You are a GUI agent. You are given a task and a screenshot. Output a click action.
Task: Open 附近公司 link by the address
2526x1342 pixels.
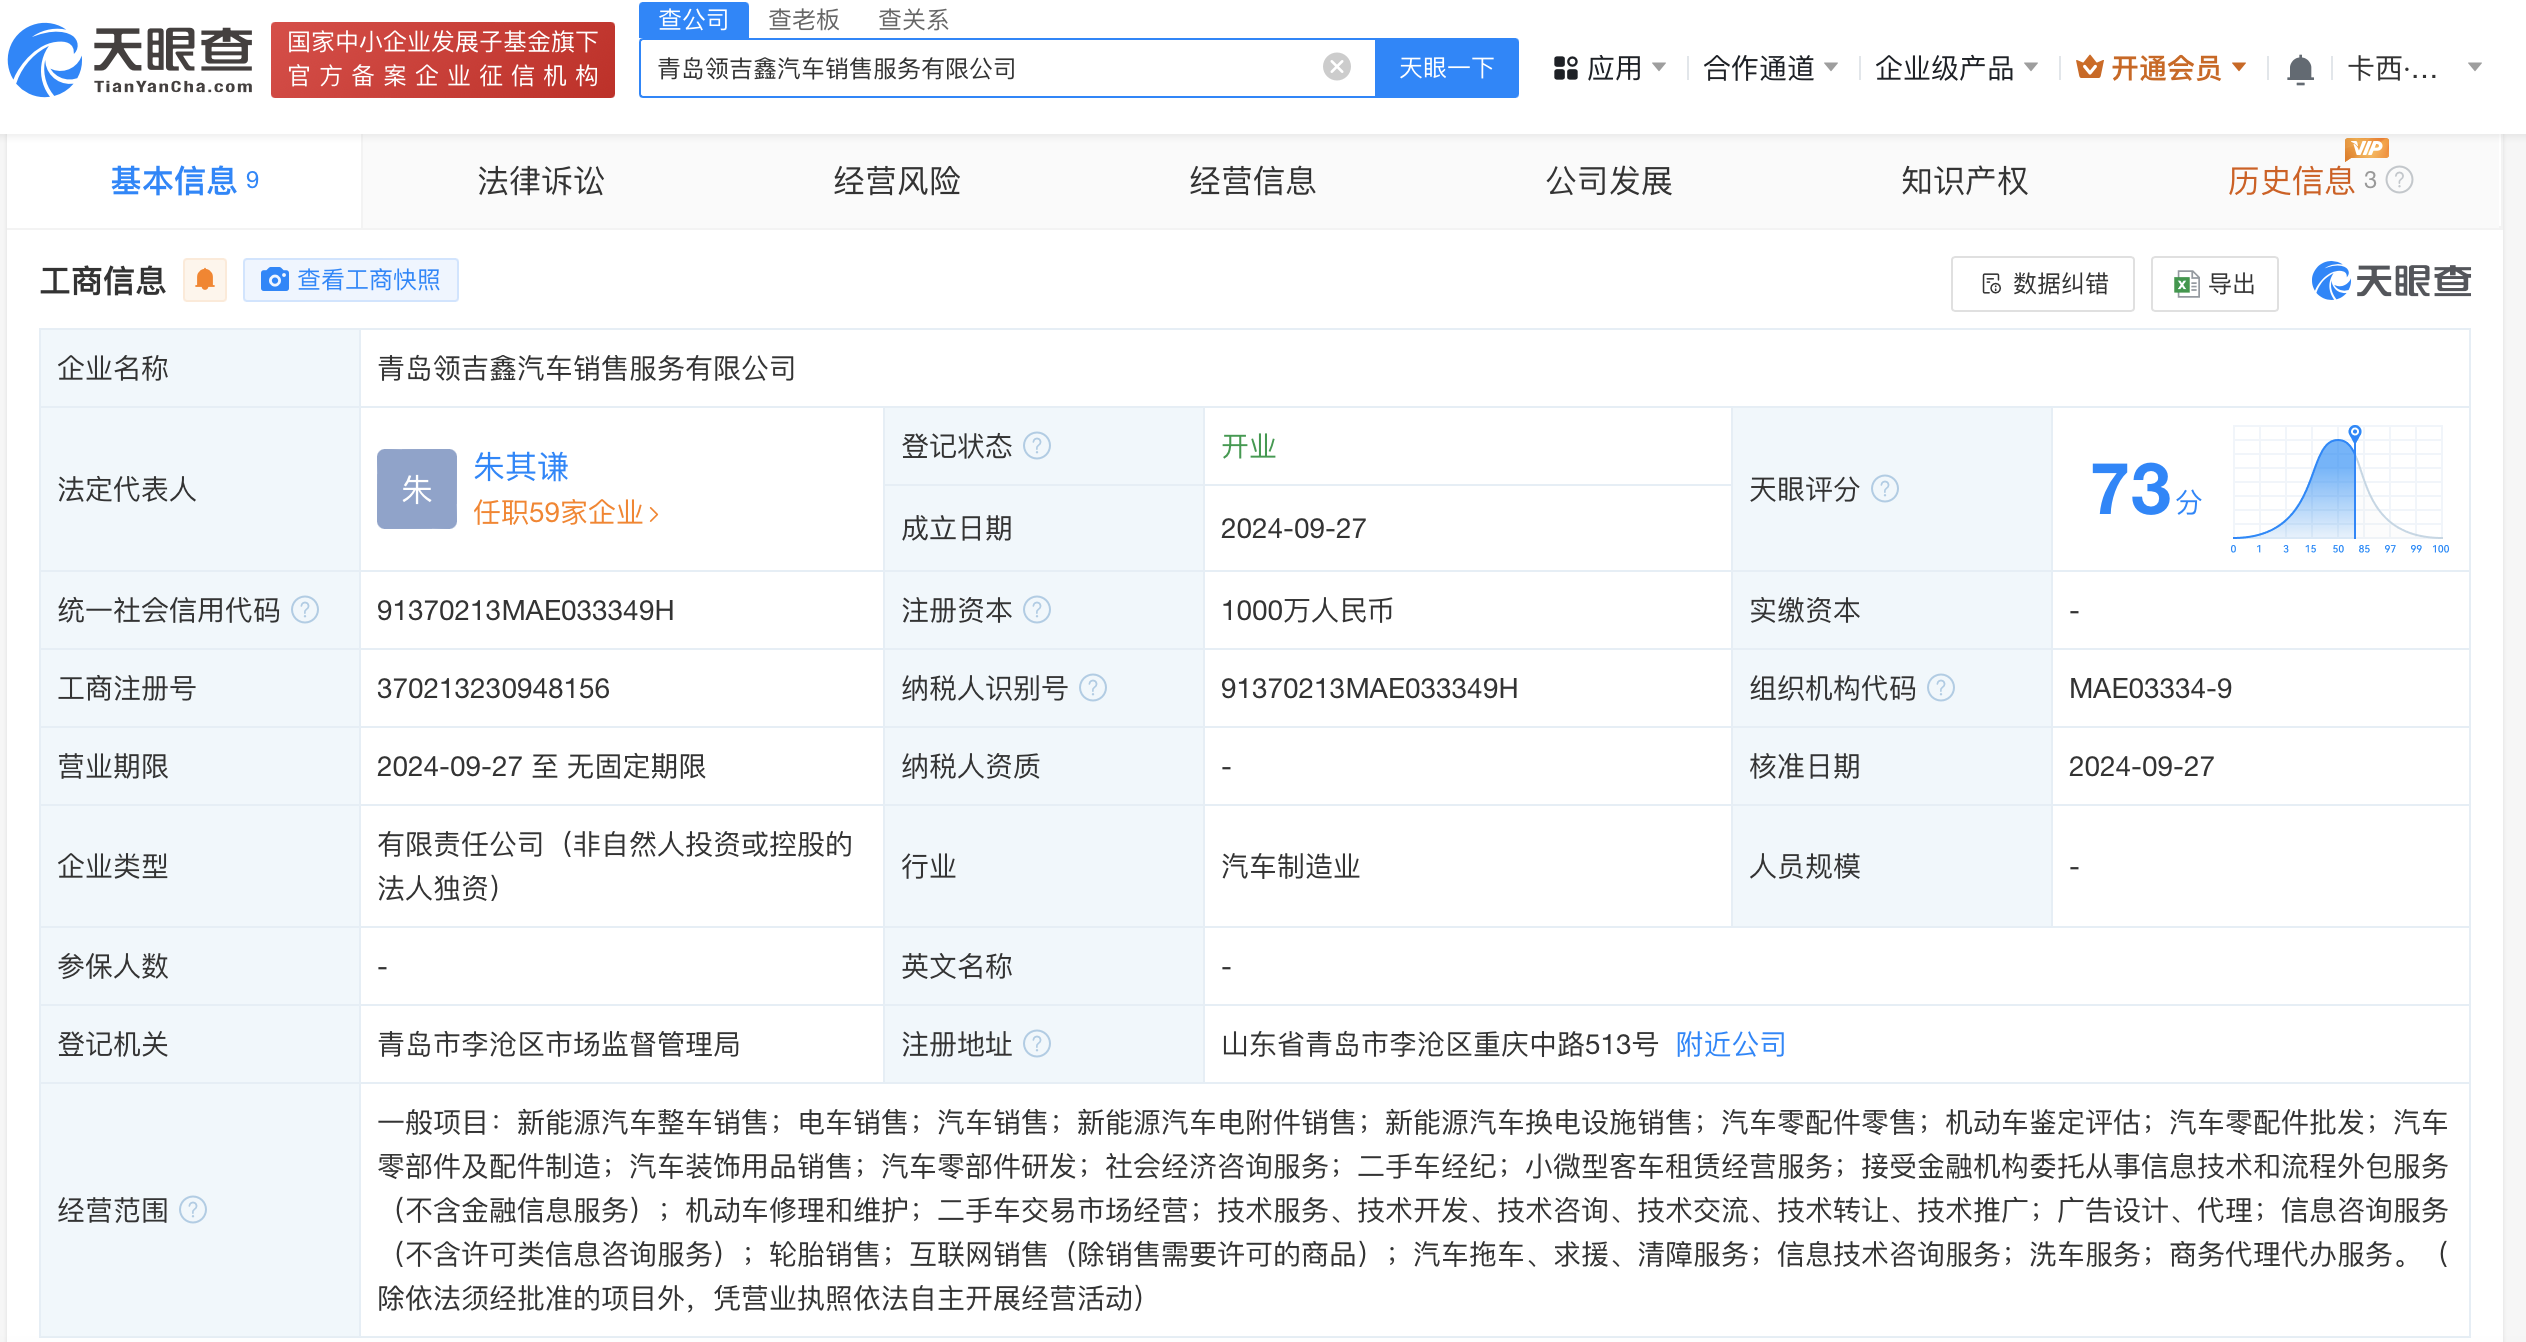1730,1044
